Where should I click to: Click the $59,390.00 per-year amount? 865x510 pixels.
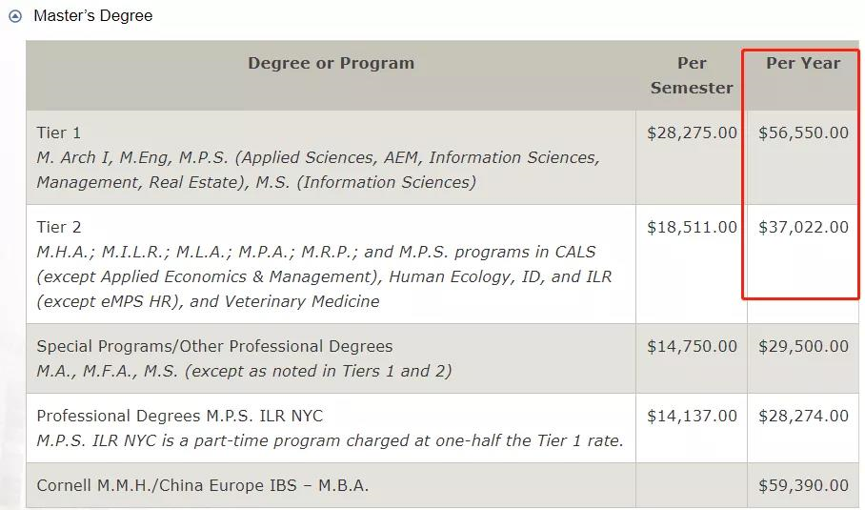[x=803, y=485]
